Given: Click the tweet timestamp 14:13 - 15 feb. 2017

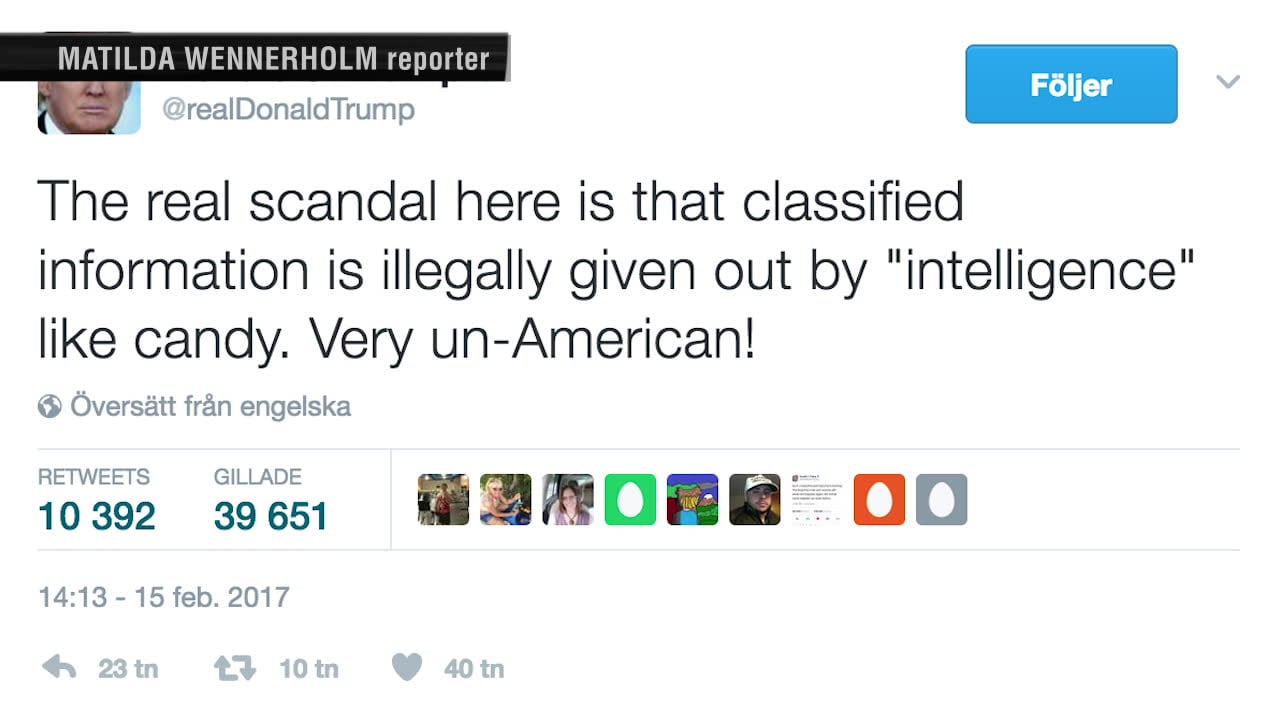Looking at the screenshot, I should [164, 598].
